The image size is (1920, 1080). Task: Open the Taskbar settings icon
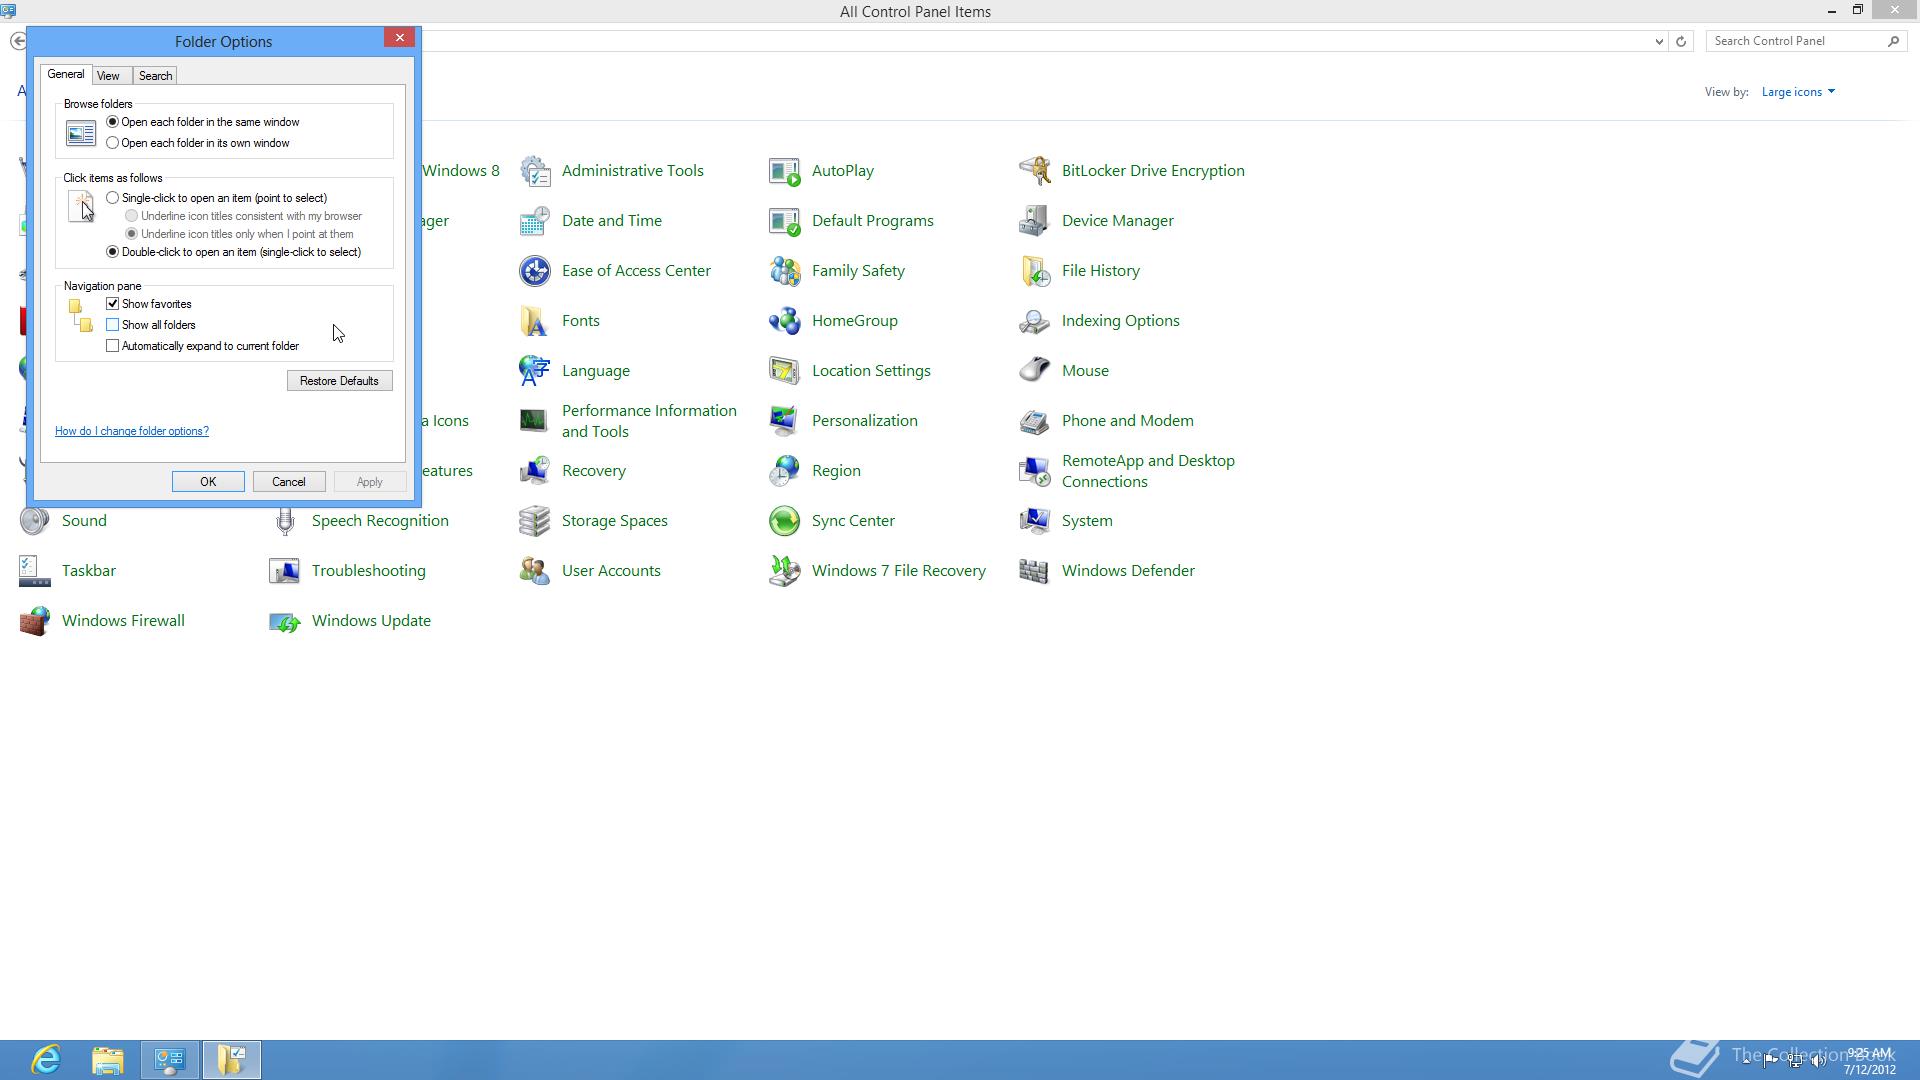pyautogui.click(x=35, y=571)
